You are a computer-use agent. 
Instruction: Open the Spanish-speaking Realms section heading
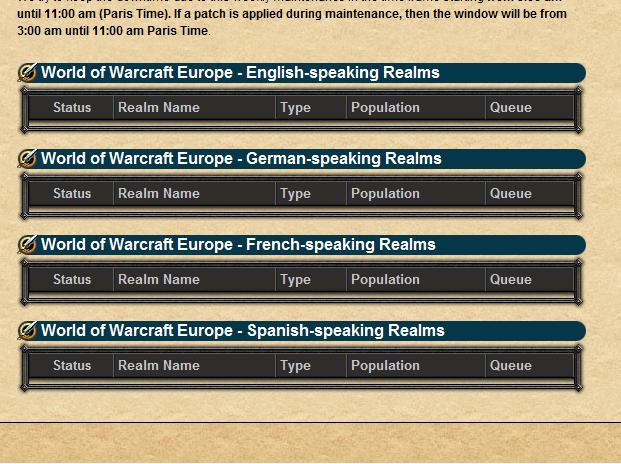click(242, 331)
